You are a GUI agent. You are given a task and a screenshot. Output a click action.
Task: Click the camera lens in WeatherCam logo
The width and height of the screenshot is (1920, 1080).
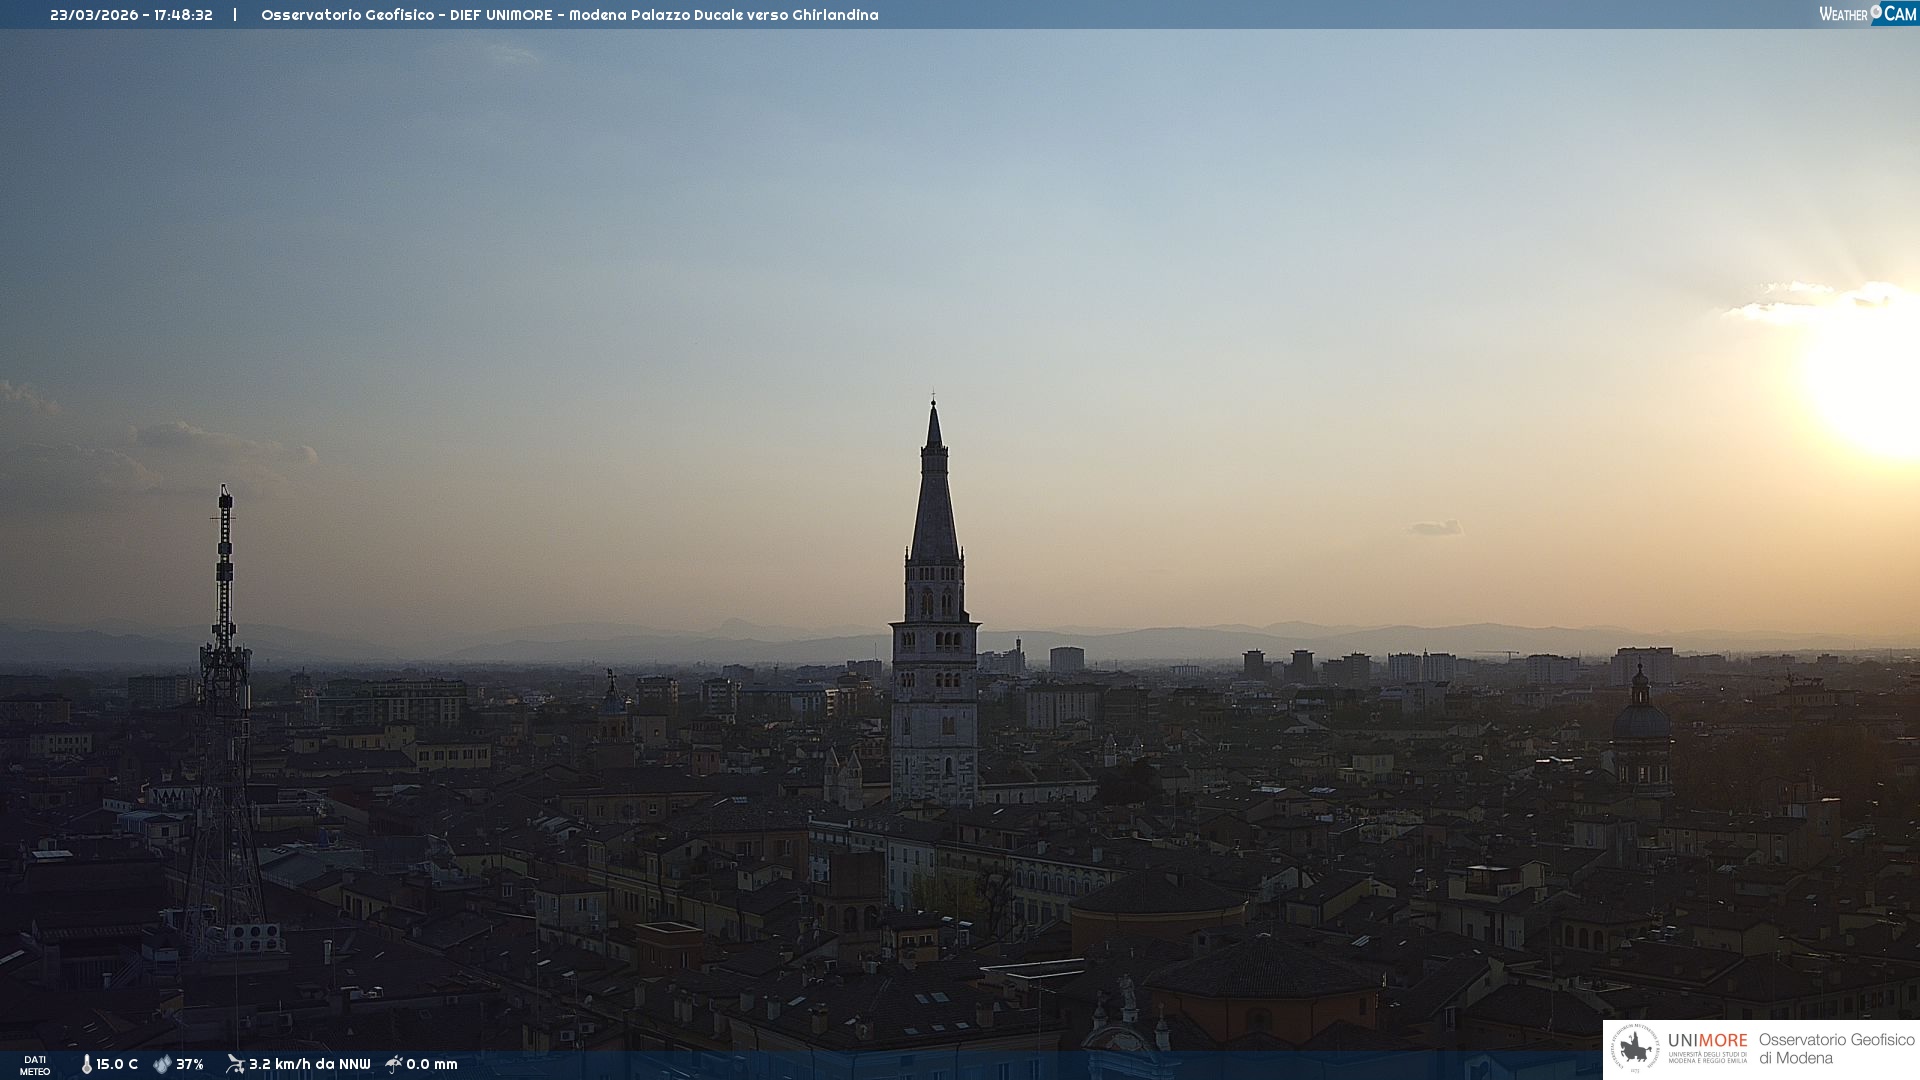pos(1876,12)
